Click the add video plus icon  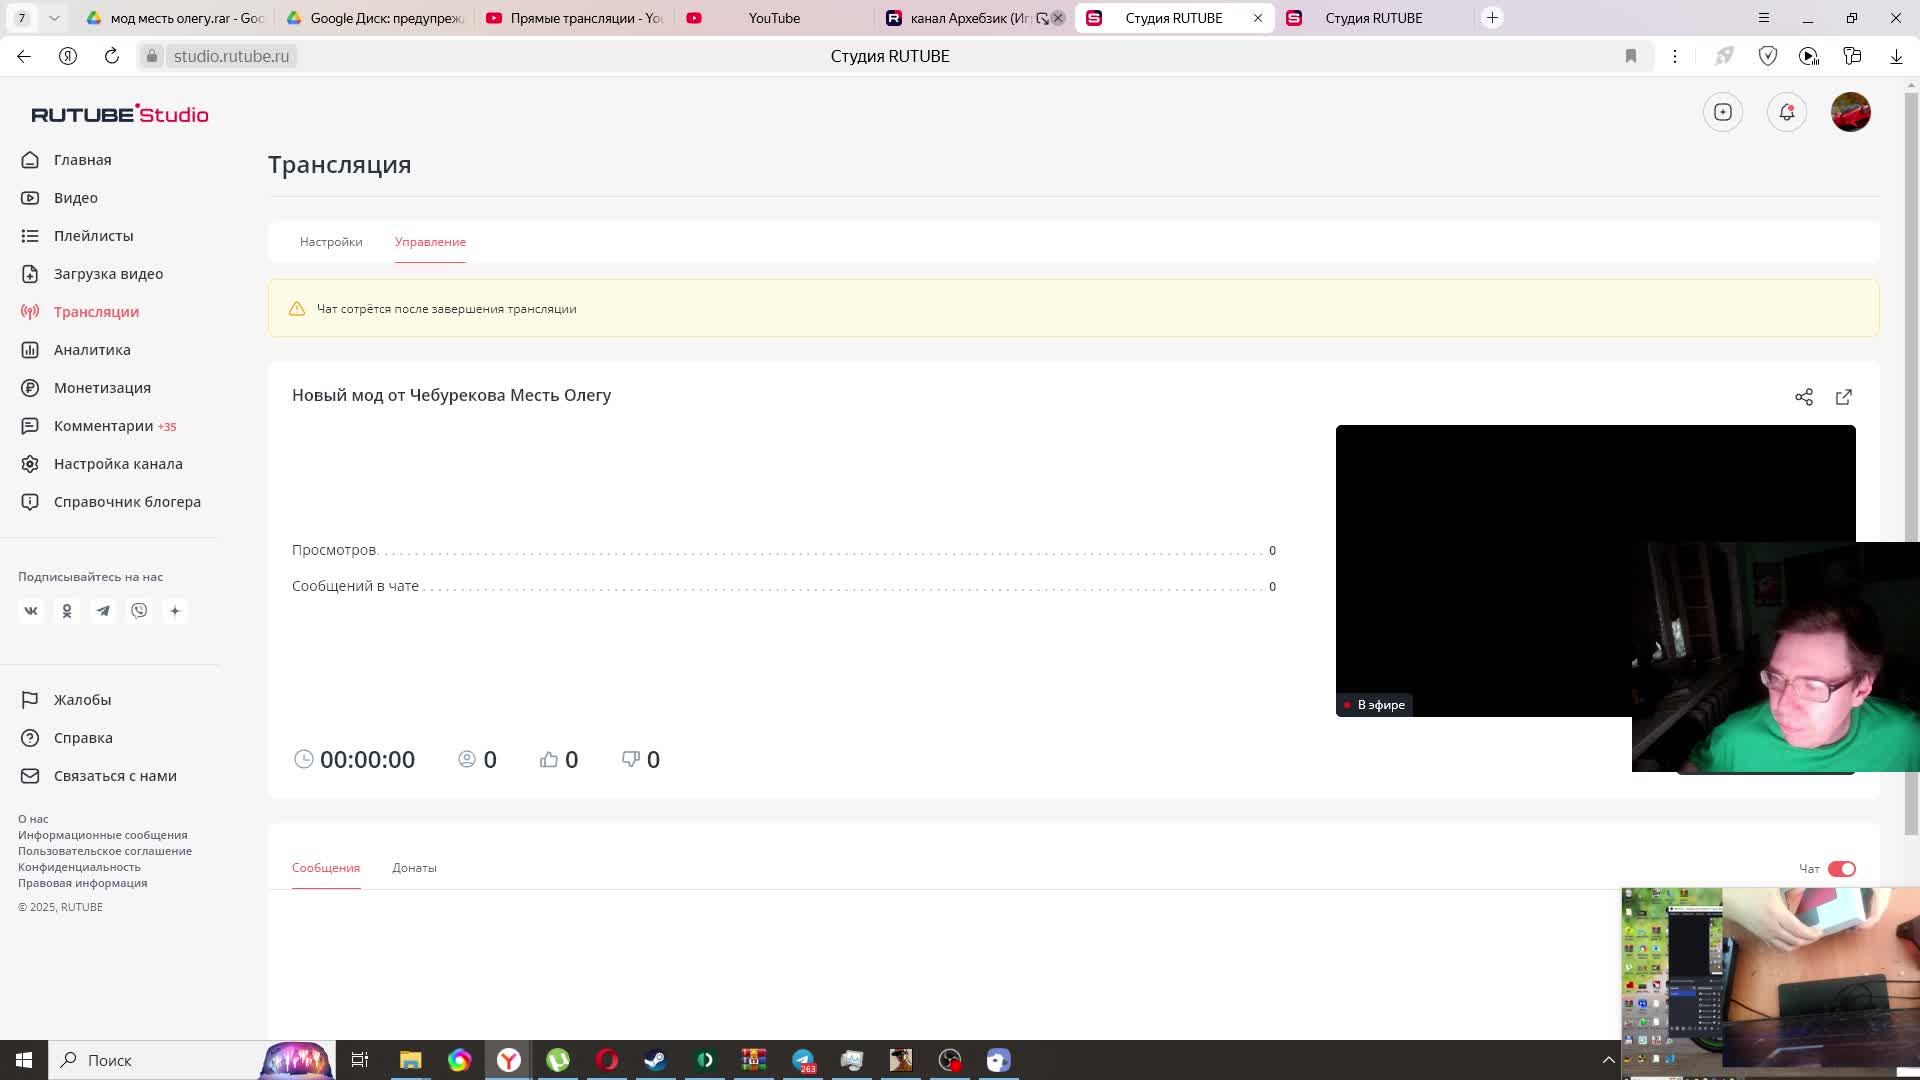pyautogui.click(x=1722, y=112)
